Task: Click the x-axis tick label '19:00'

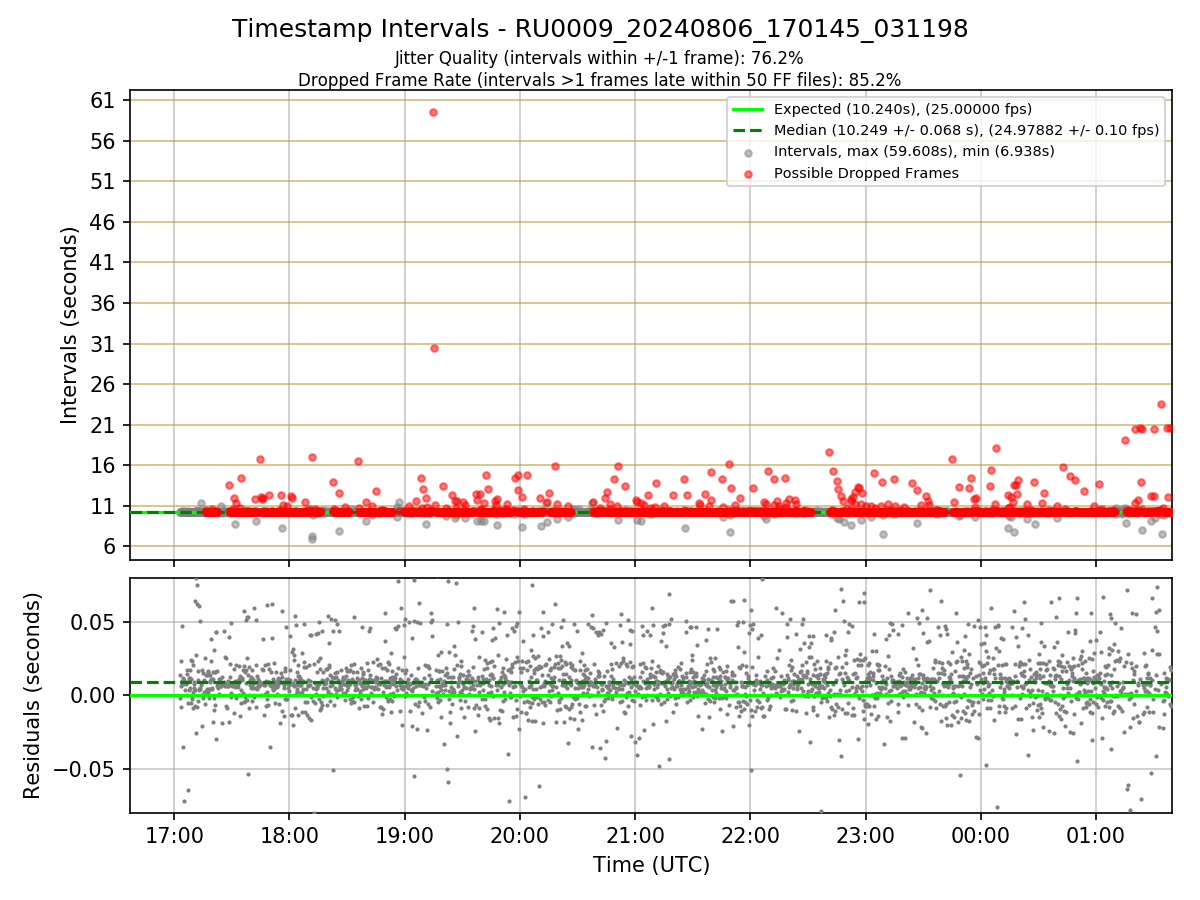Action: coord(405,834)
